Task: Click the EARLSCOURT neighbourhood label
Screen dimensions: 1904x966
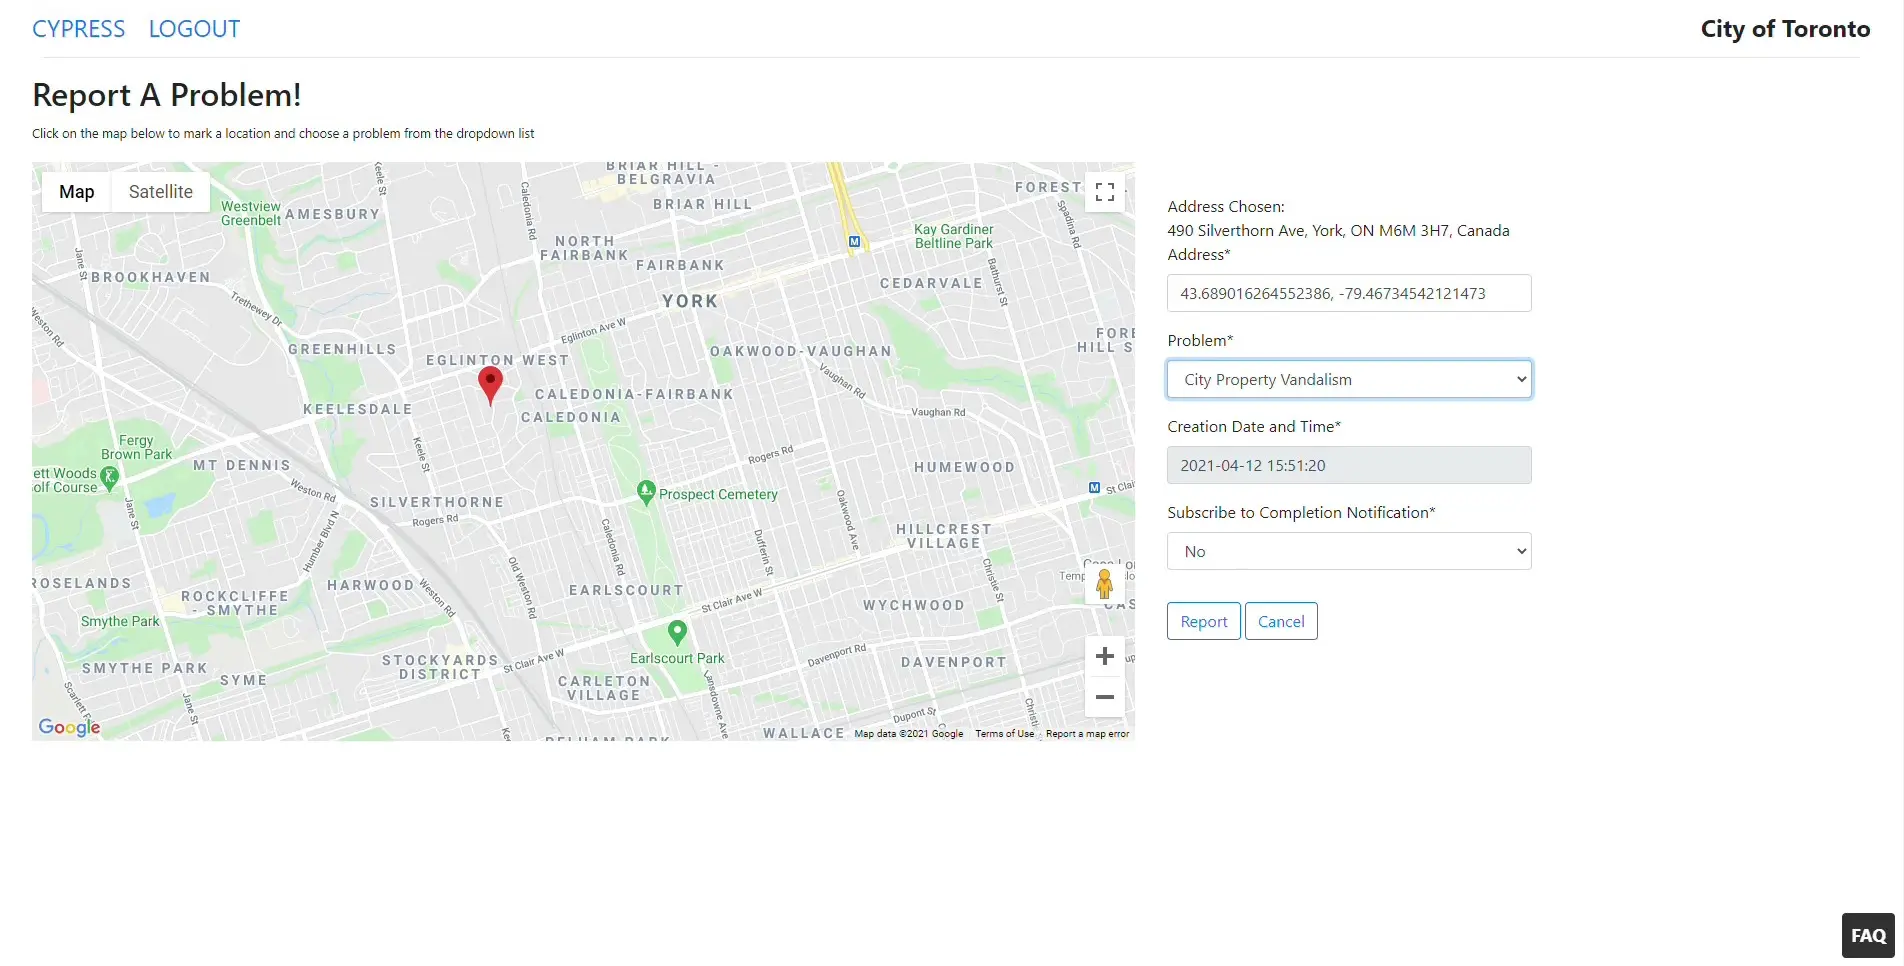Action: 626,590
